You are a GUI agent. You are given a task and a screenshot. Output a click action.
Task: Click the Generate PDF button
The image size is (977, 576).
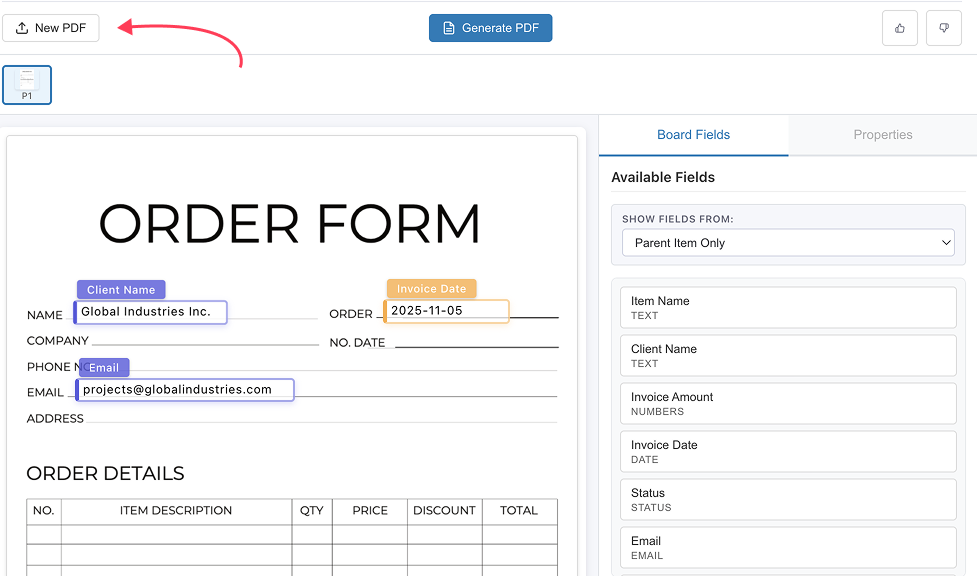[x=490, y=28]
